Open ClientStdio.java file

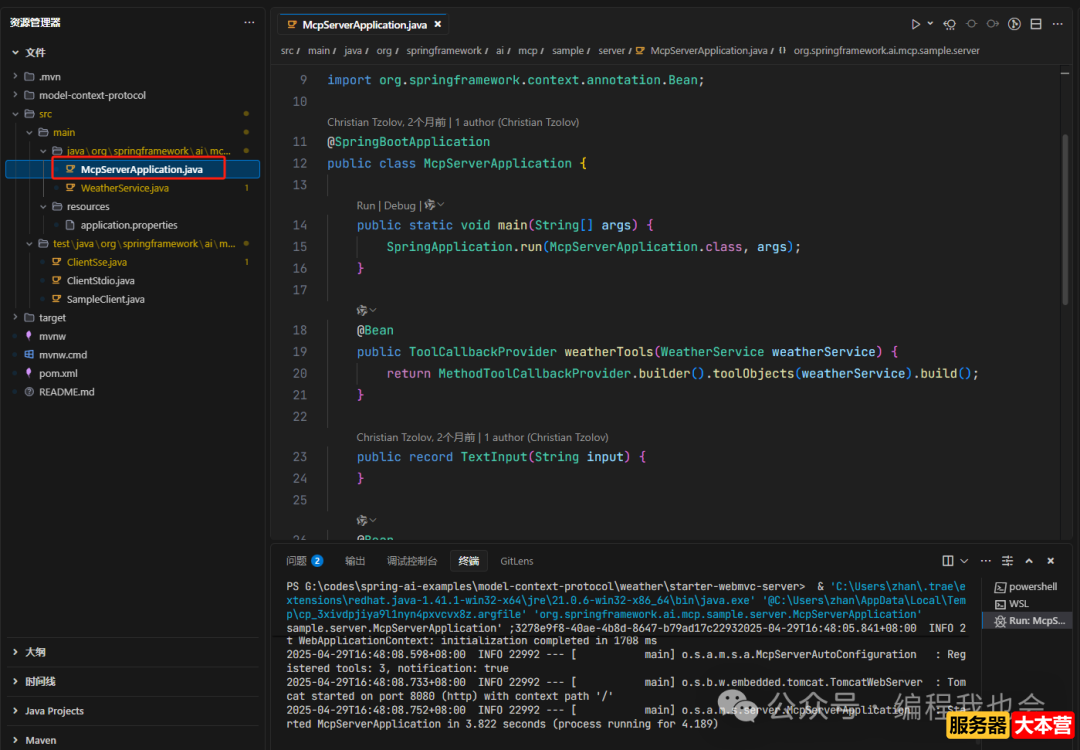[101, 281]
